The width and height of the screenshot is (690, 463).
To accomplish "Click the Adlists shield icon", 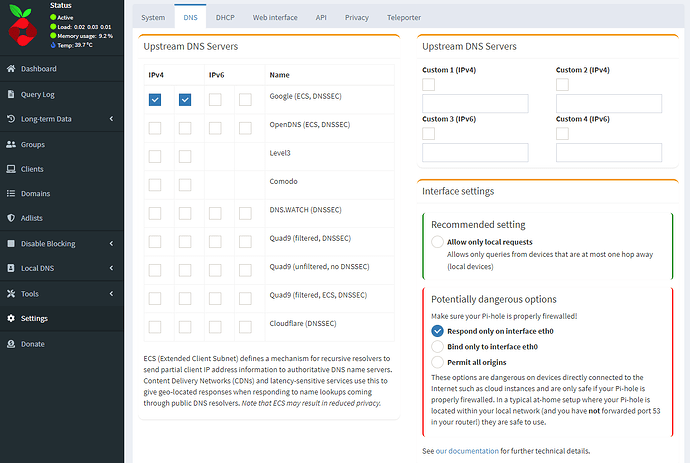I will (x=11, y=218).
